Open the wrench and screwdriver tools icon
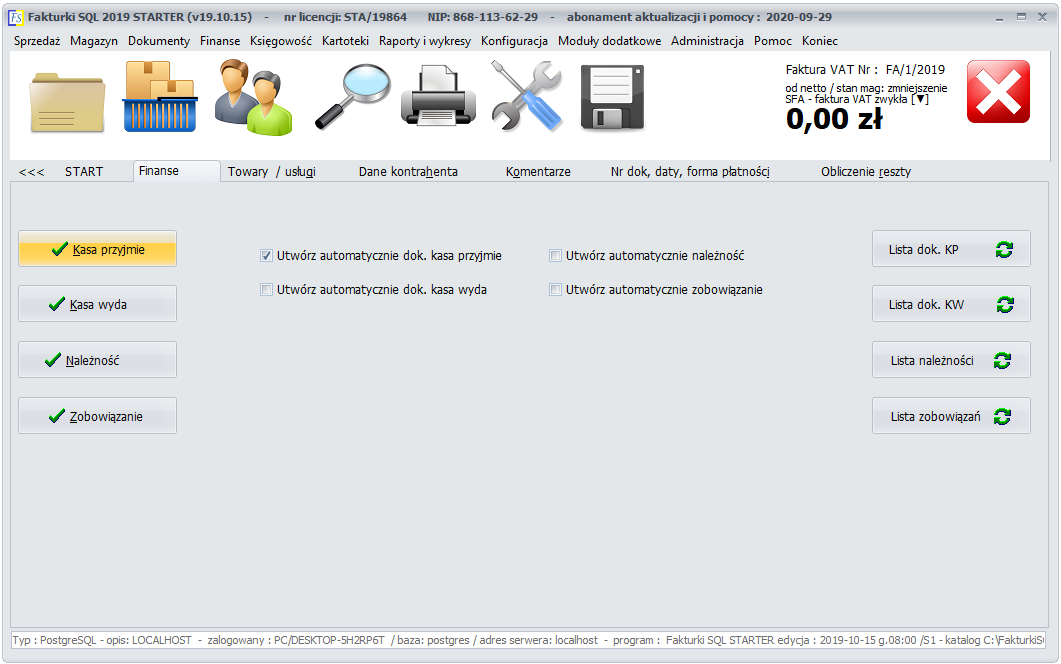 coord(526,95)
